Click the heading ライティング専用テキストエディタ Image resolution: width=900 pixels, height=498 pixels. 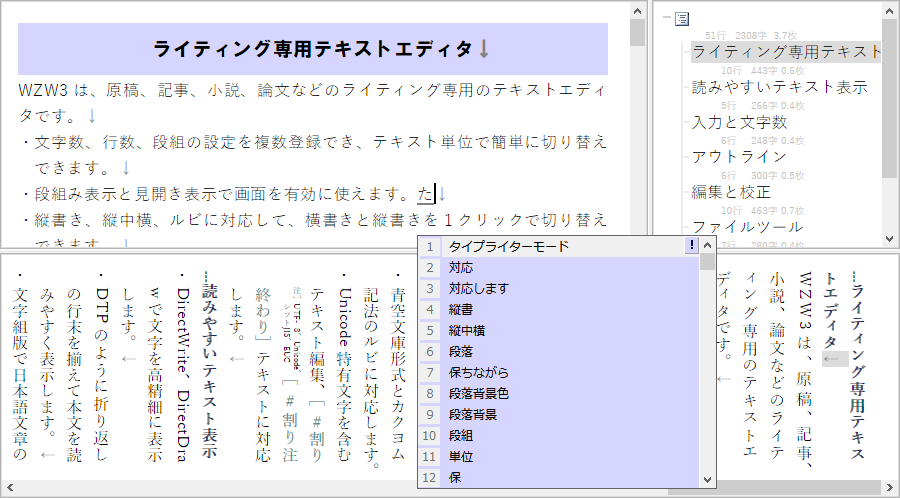point(313,49)
